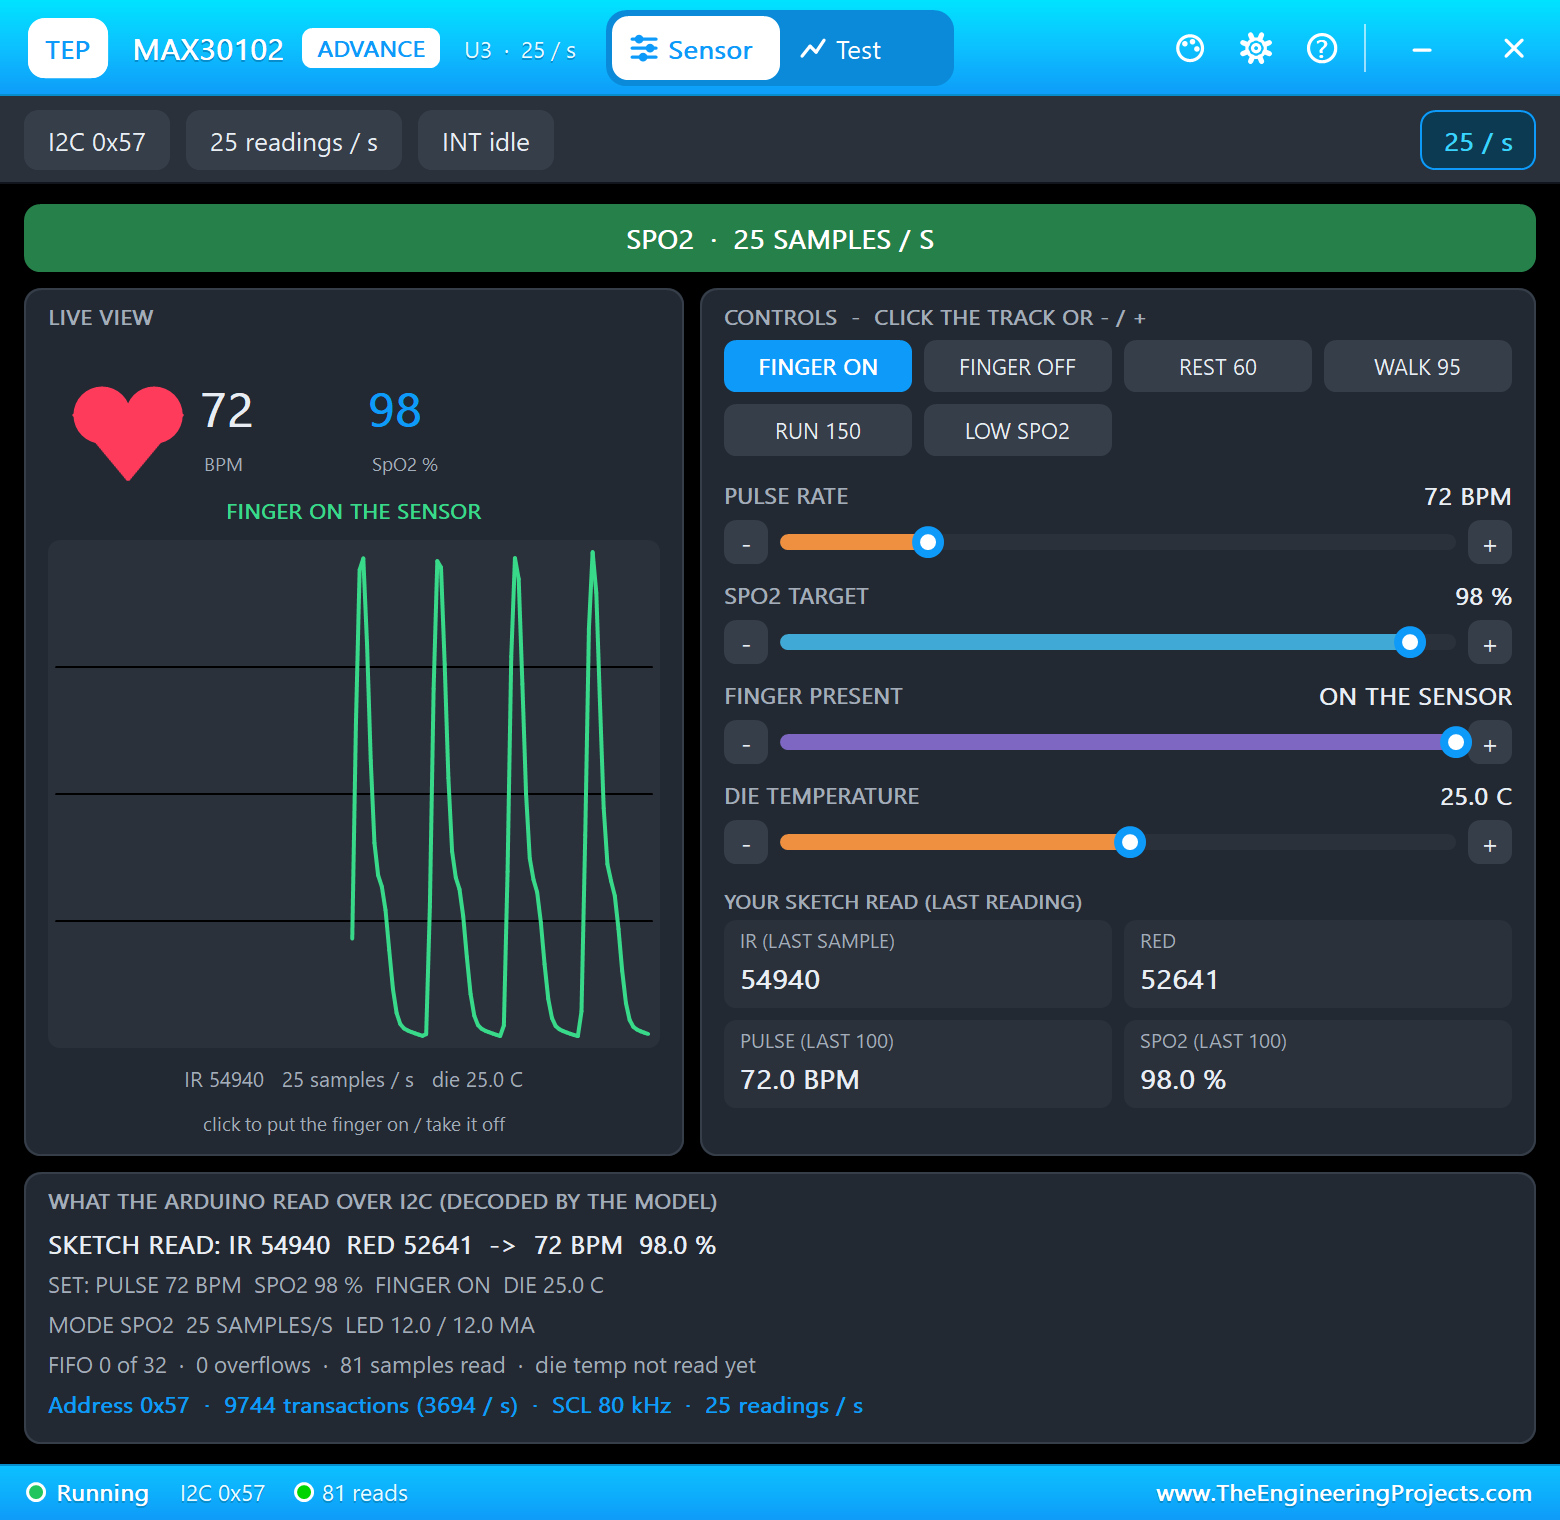This screenshot has width=1560, height=1520.
Task: Click the SET: PULSE 72 BPM line
Action: point(326,1285)
